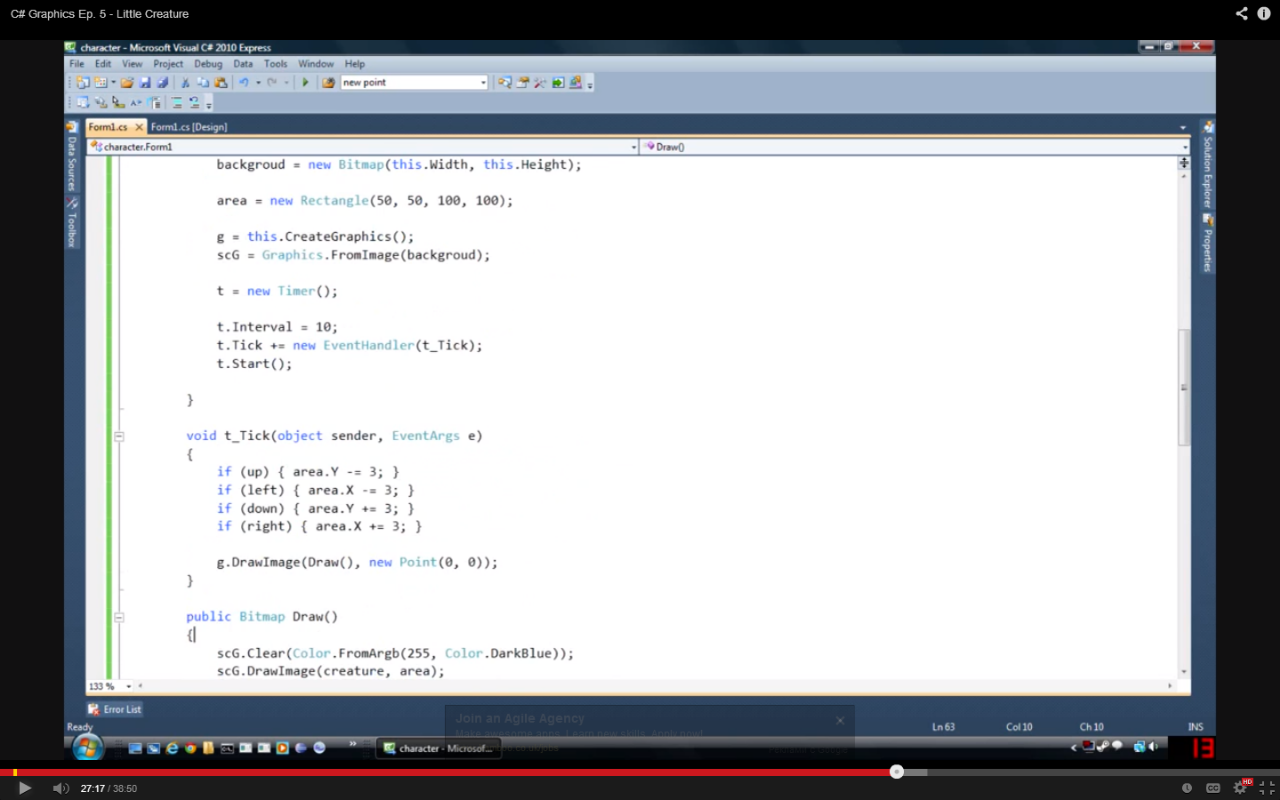1280x800 pixels.
Task: Open the Error List panel
Action: coord(116,709)
